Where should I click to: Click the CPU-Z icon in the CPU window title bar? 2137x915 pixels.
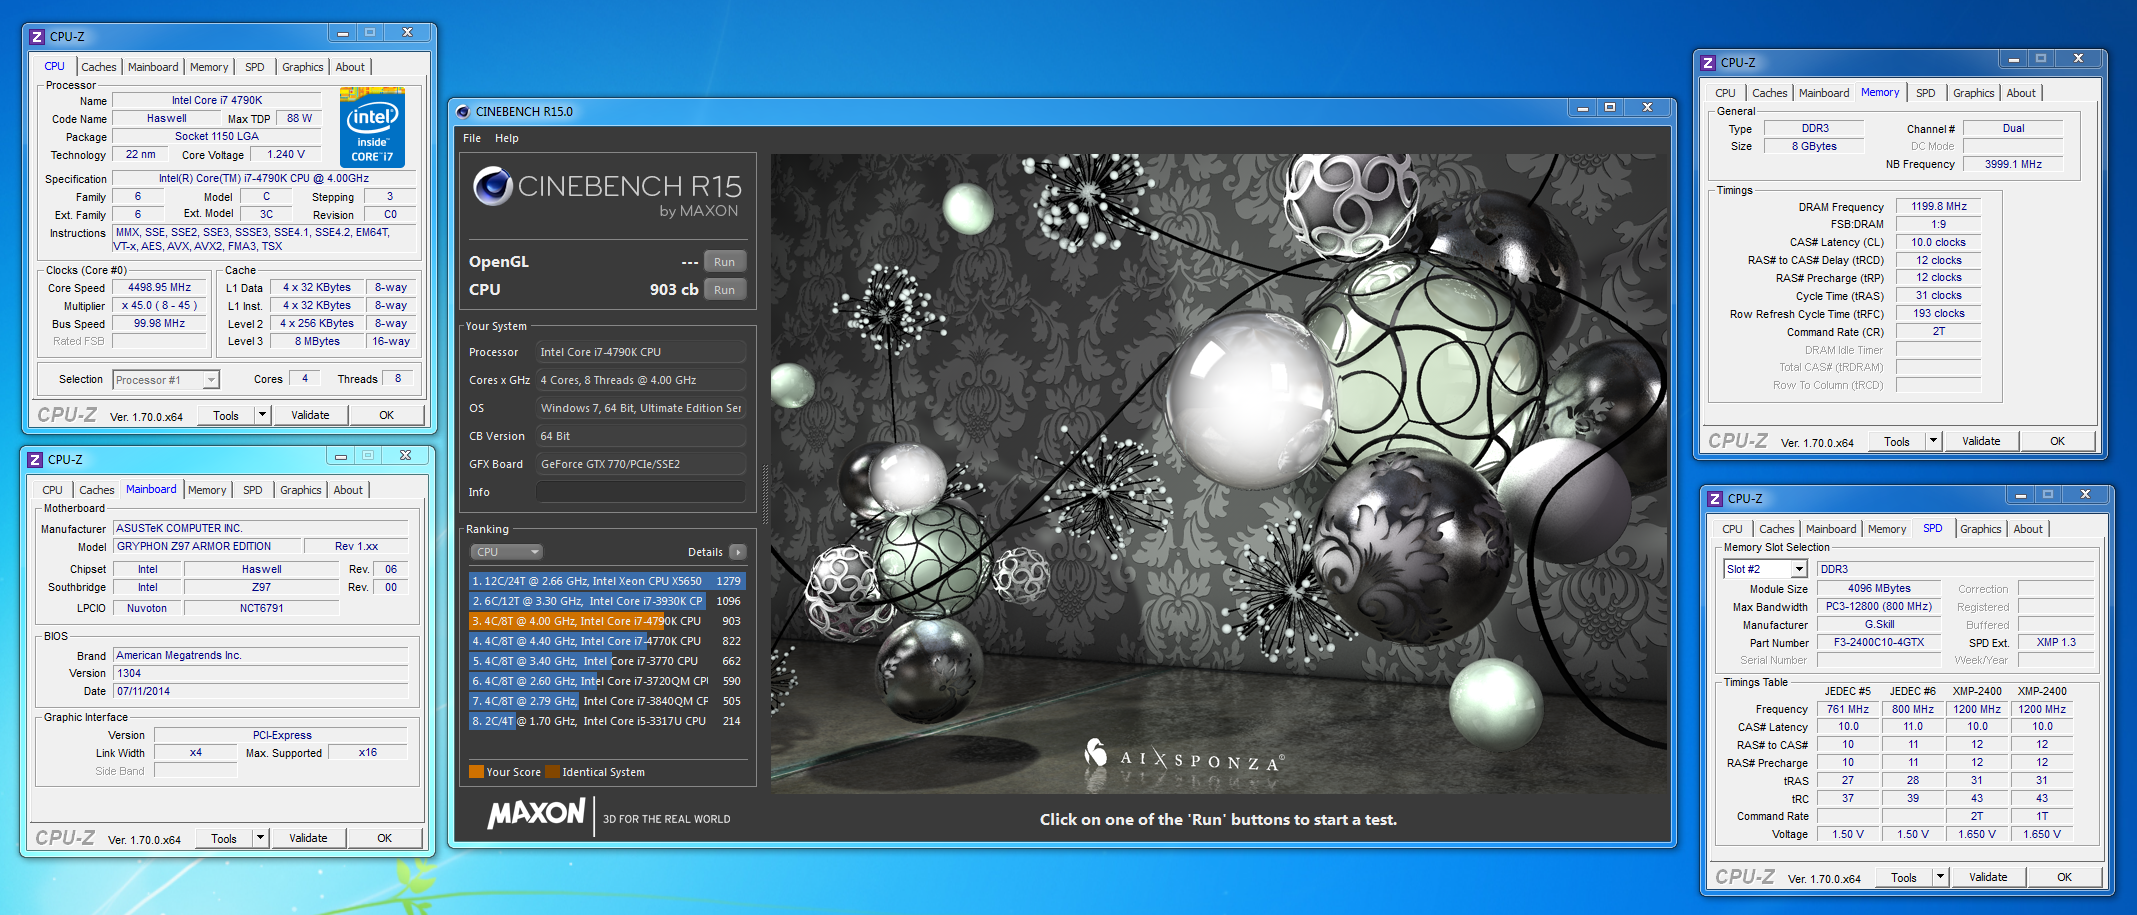tap(37, 37)
